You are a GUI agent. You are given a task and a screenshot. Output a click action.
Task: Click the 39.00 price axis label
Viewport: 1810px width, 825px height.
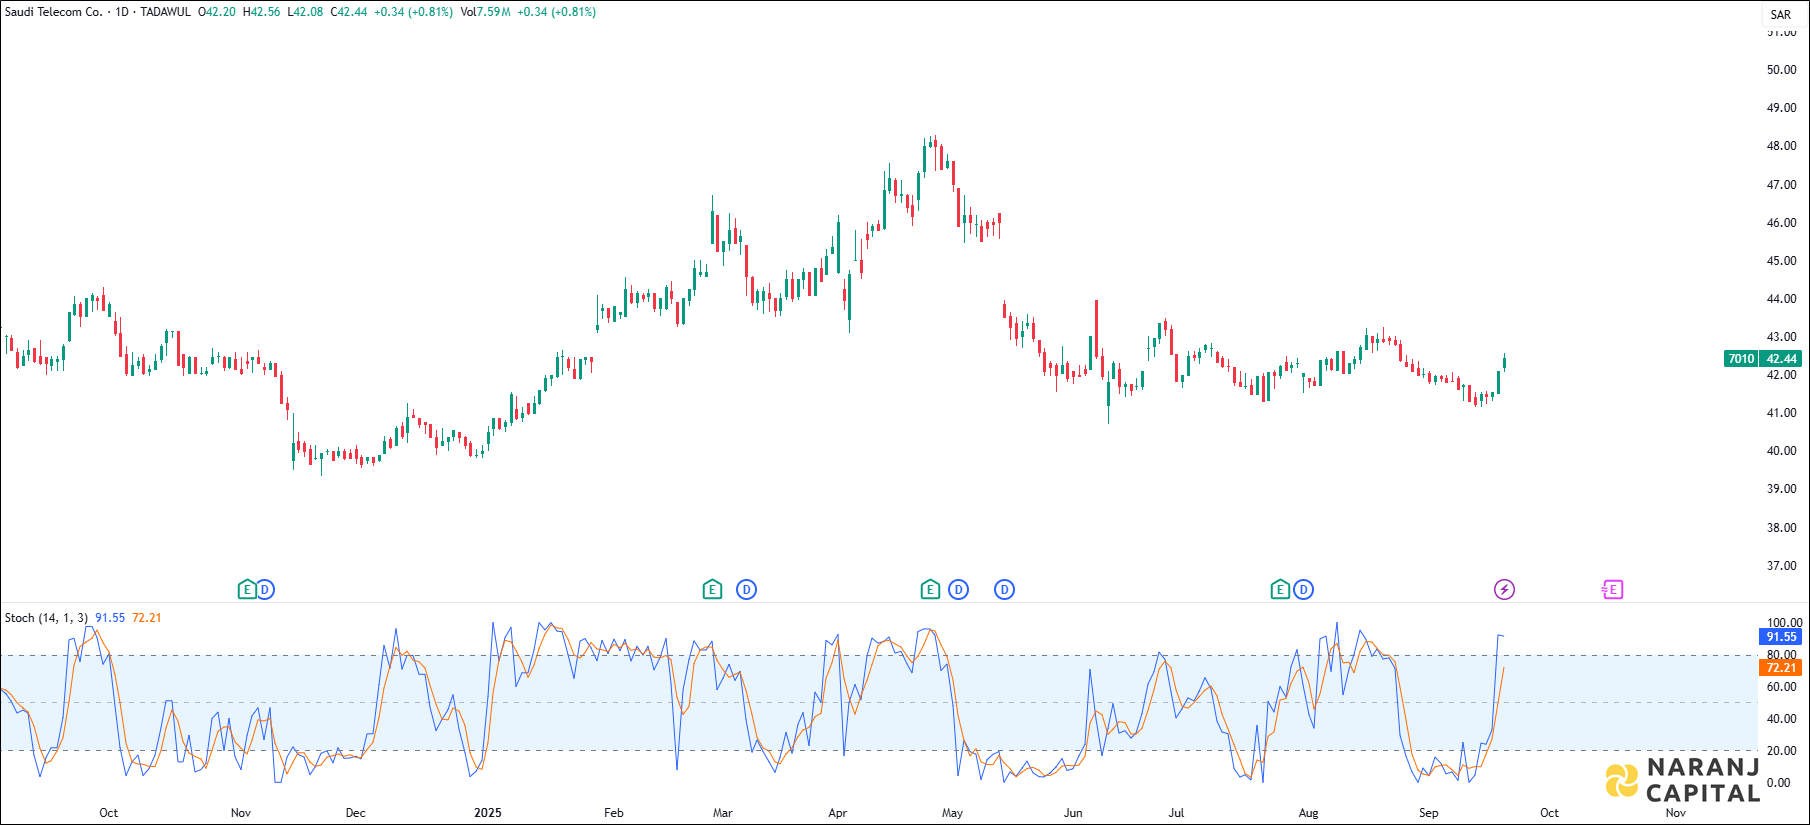point(1781,489)
